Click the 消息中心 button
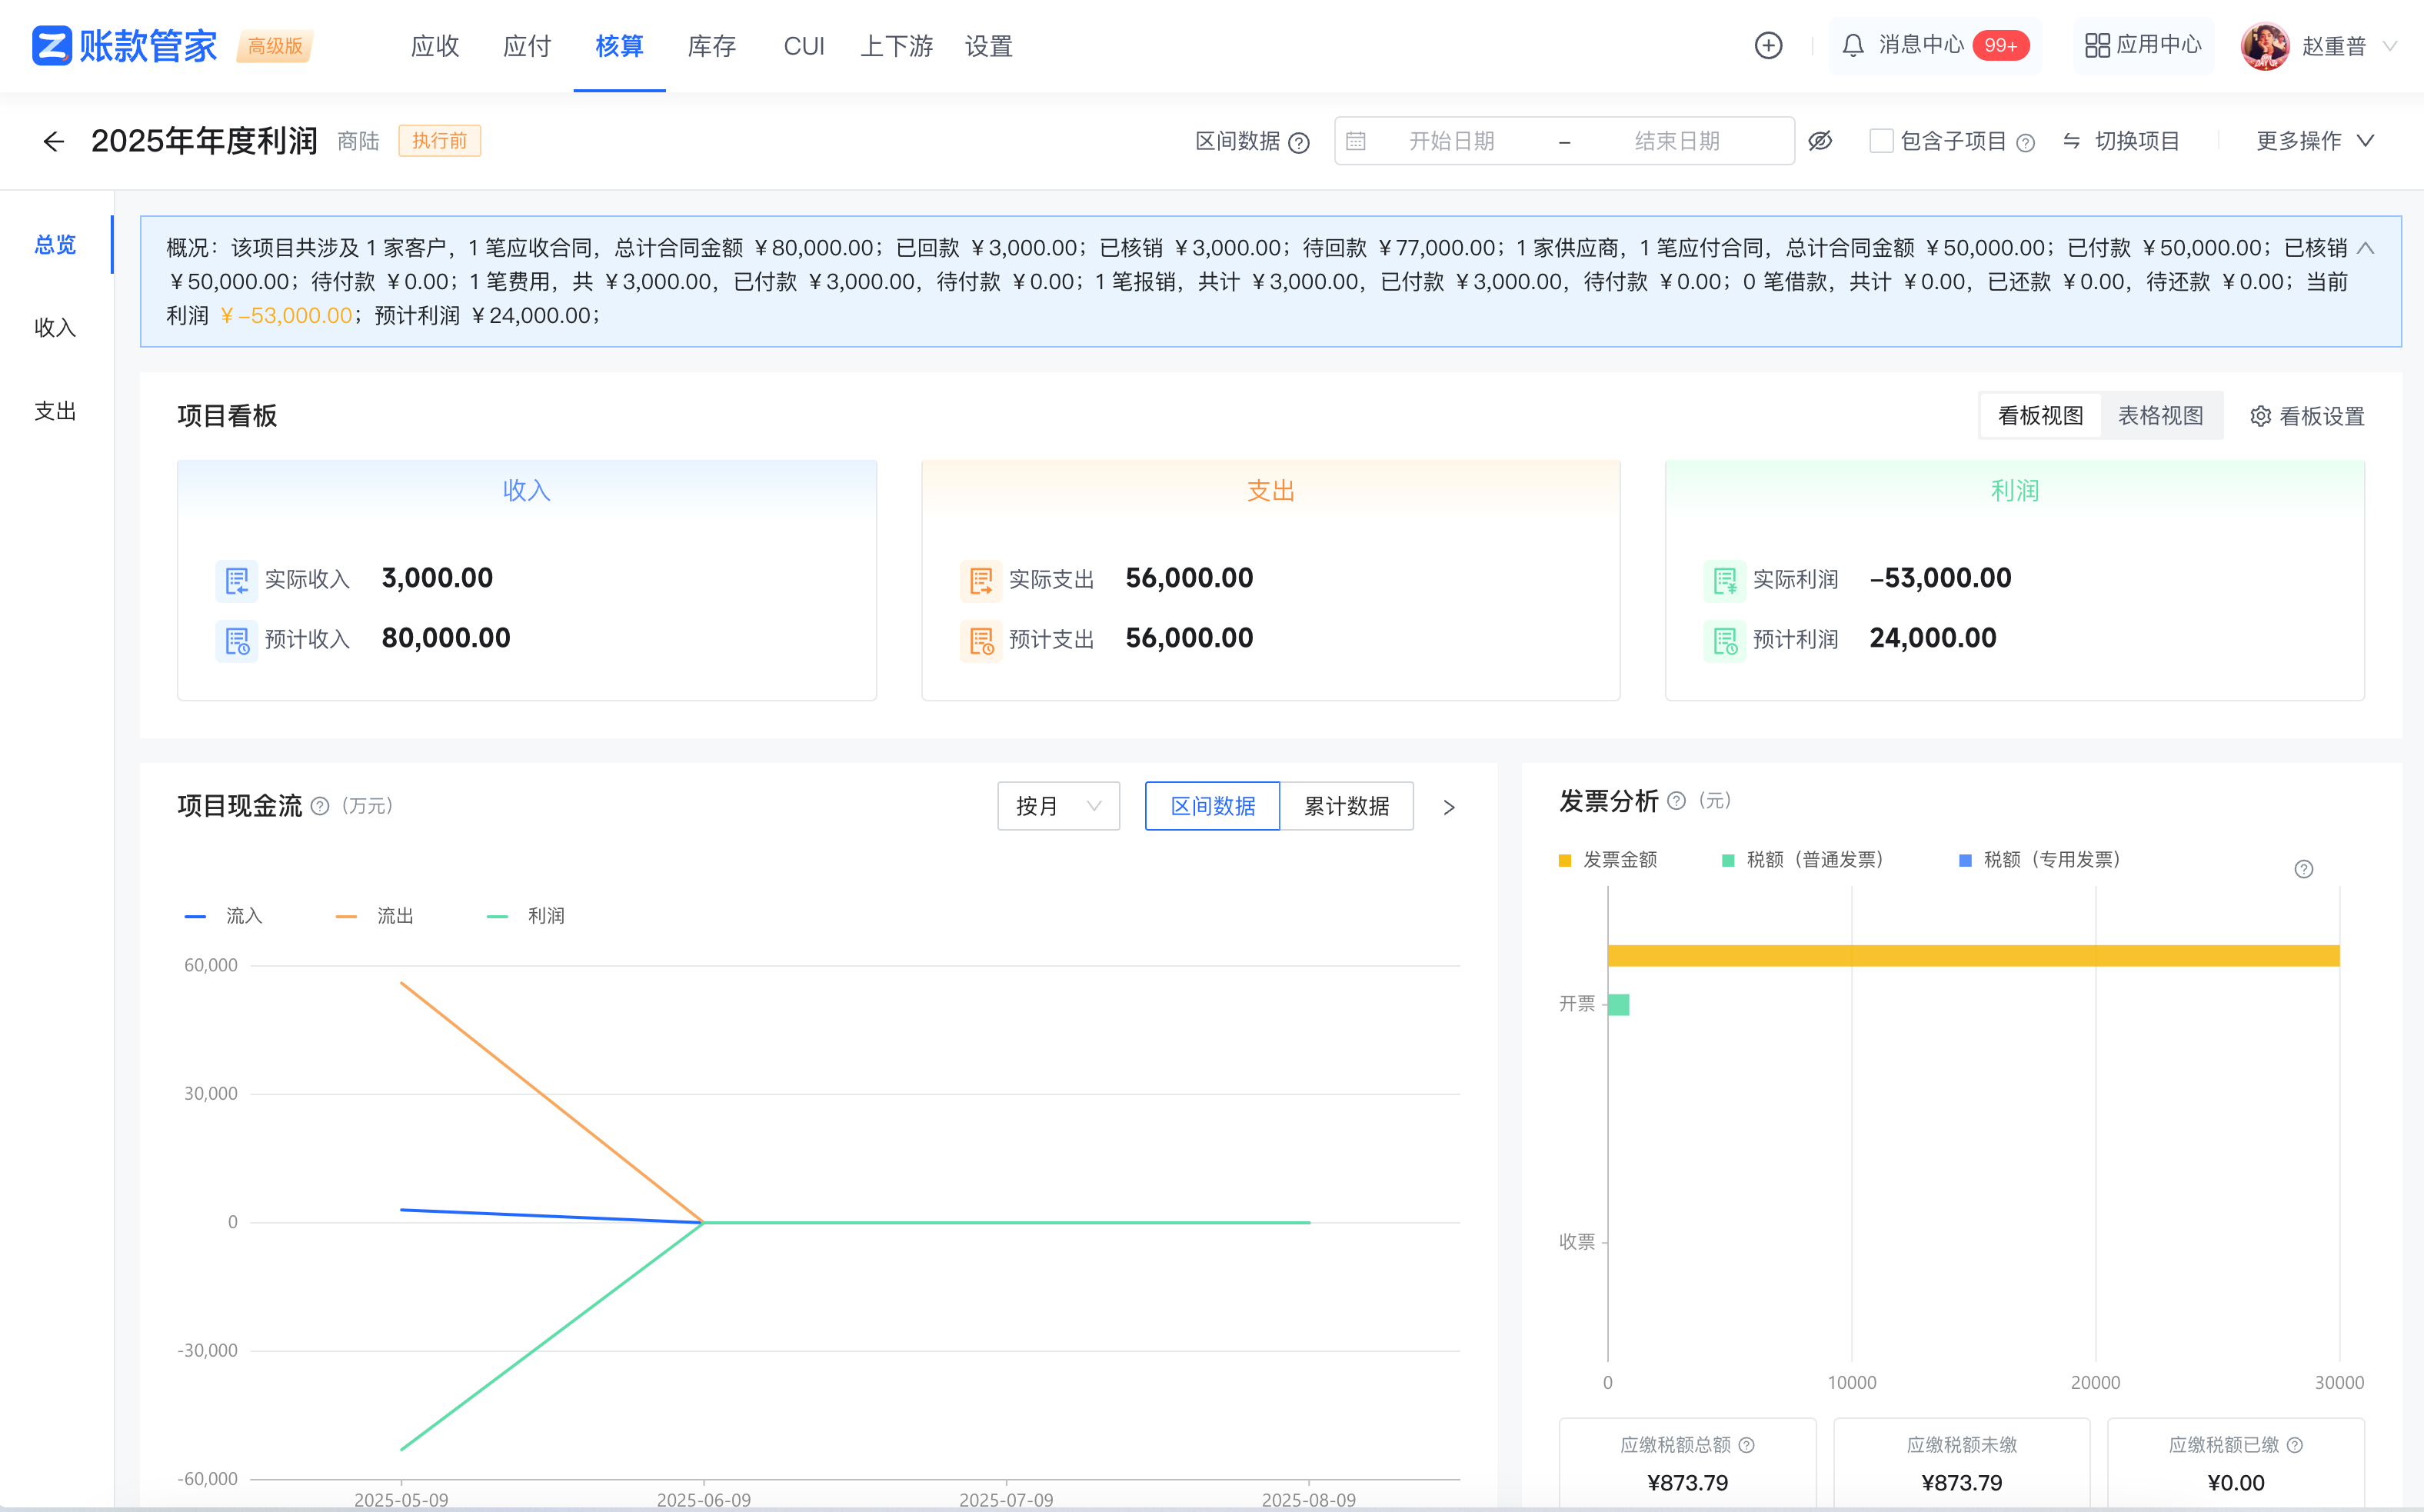This screenshot has width=2424, height=1512. tap(1934, 46)
